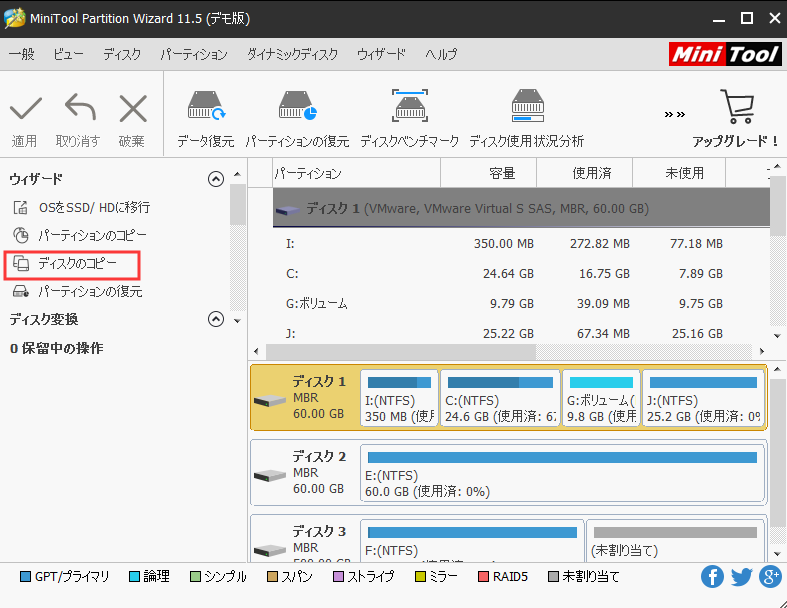Select partition J: row in list
The image size is (787, 608).
(521, 333)
